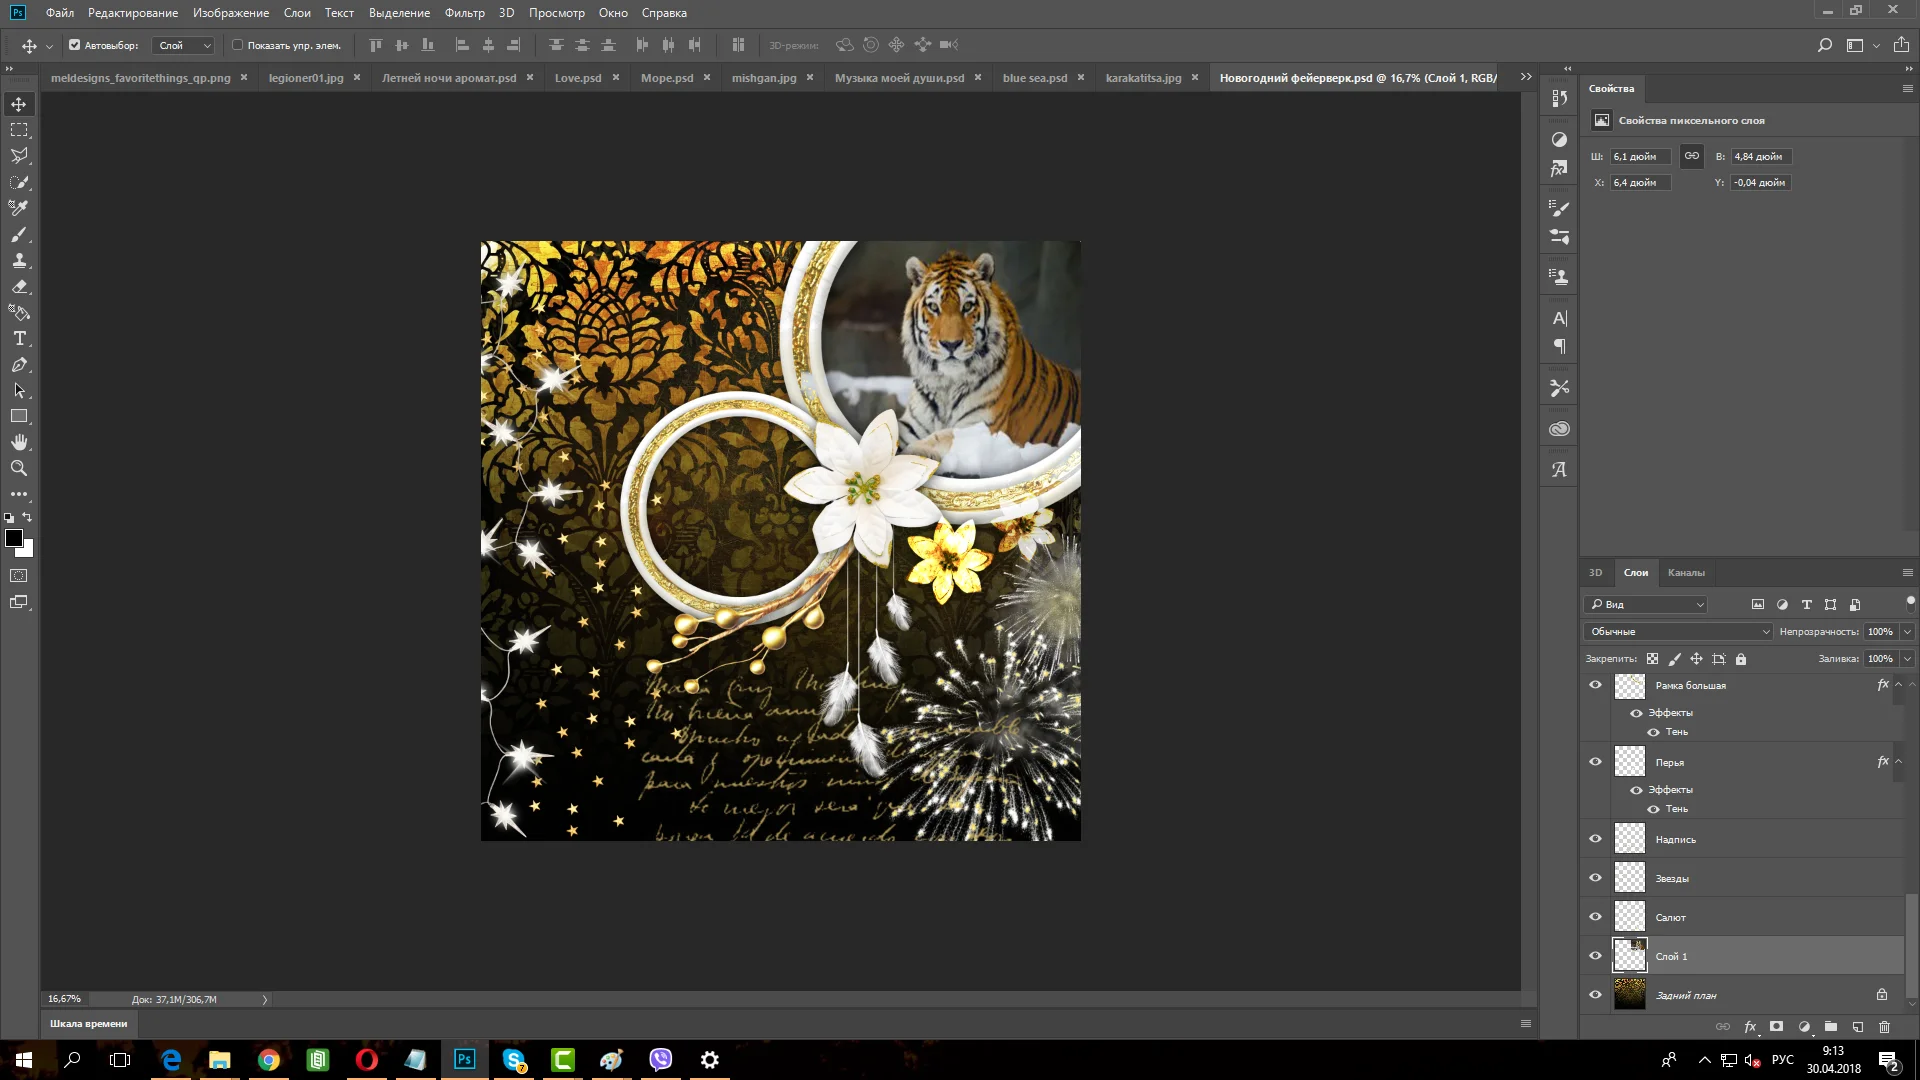Hide the Салют layer
1920x1080 pixels.
tap(1595, 917)
